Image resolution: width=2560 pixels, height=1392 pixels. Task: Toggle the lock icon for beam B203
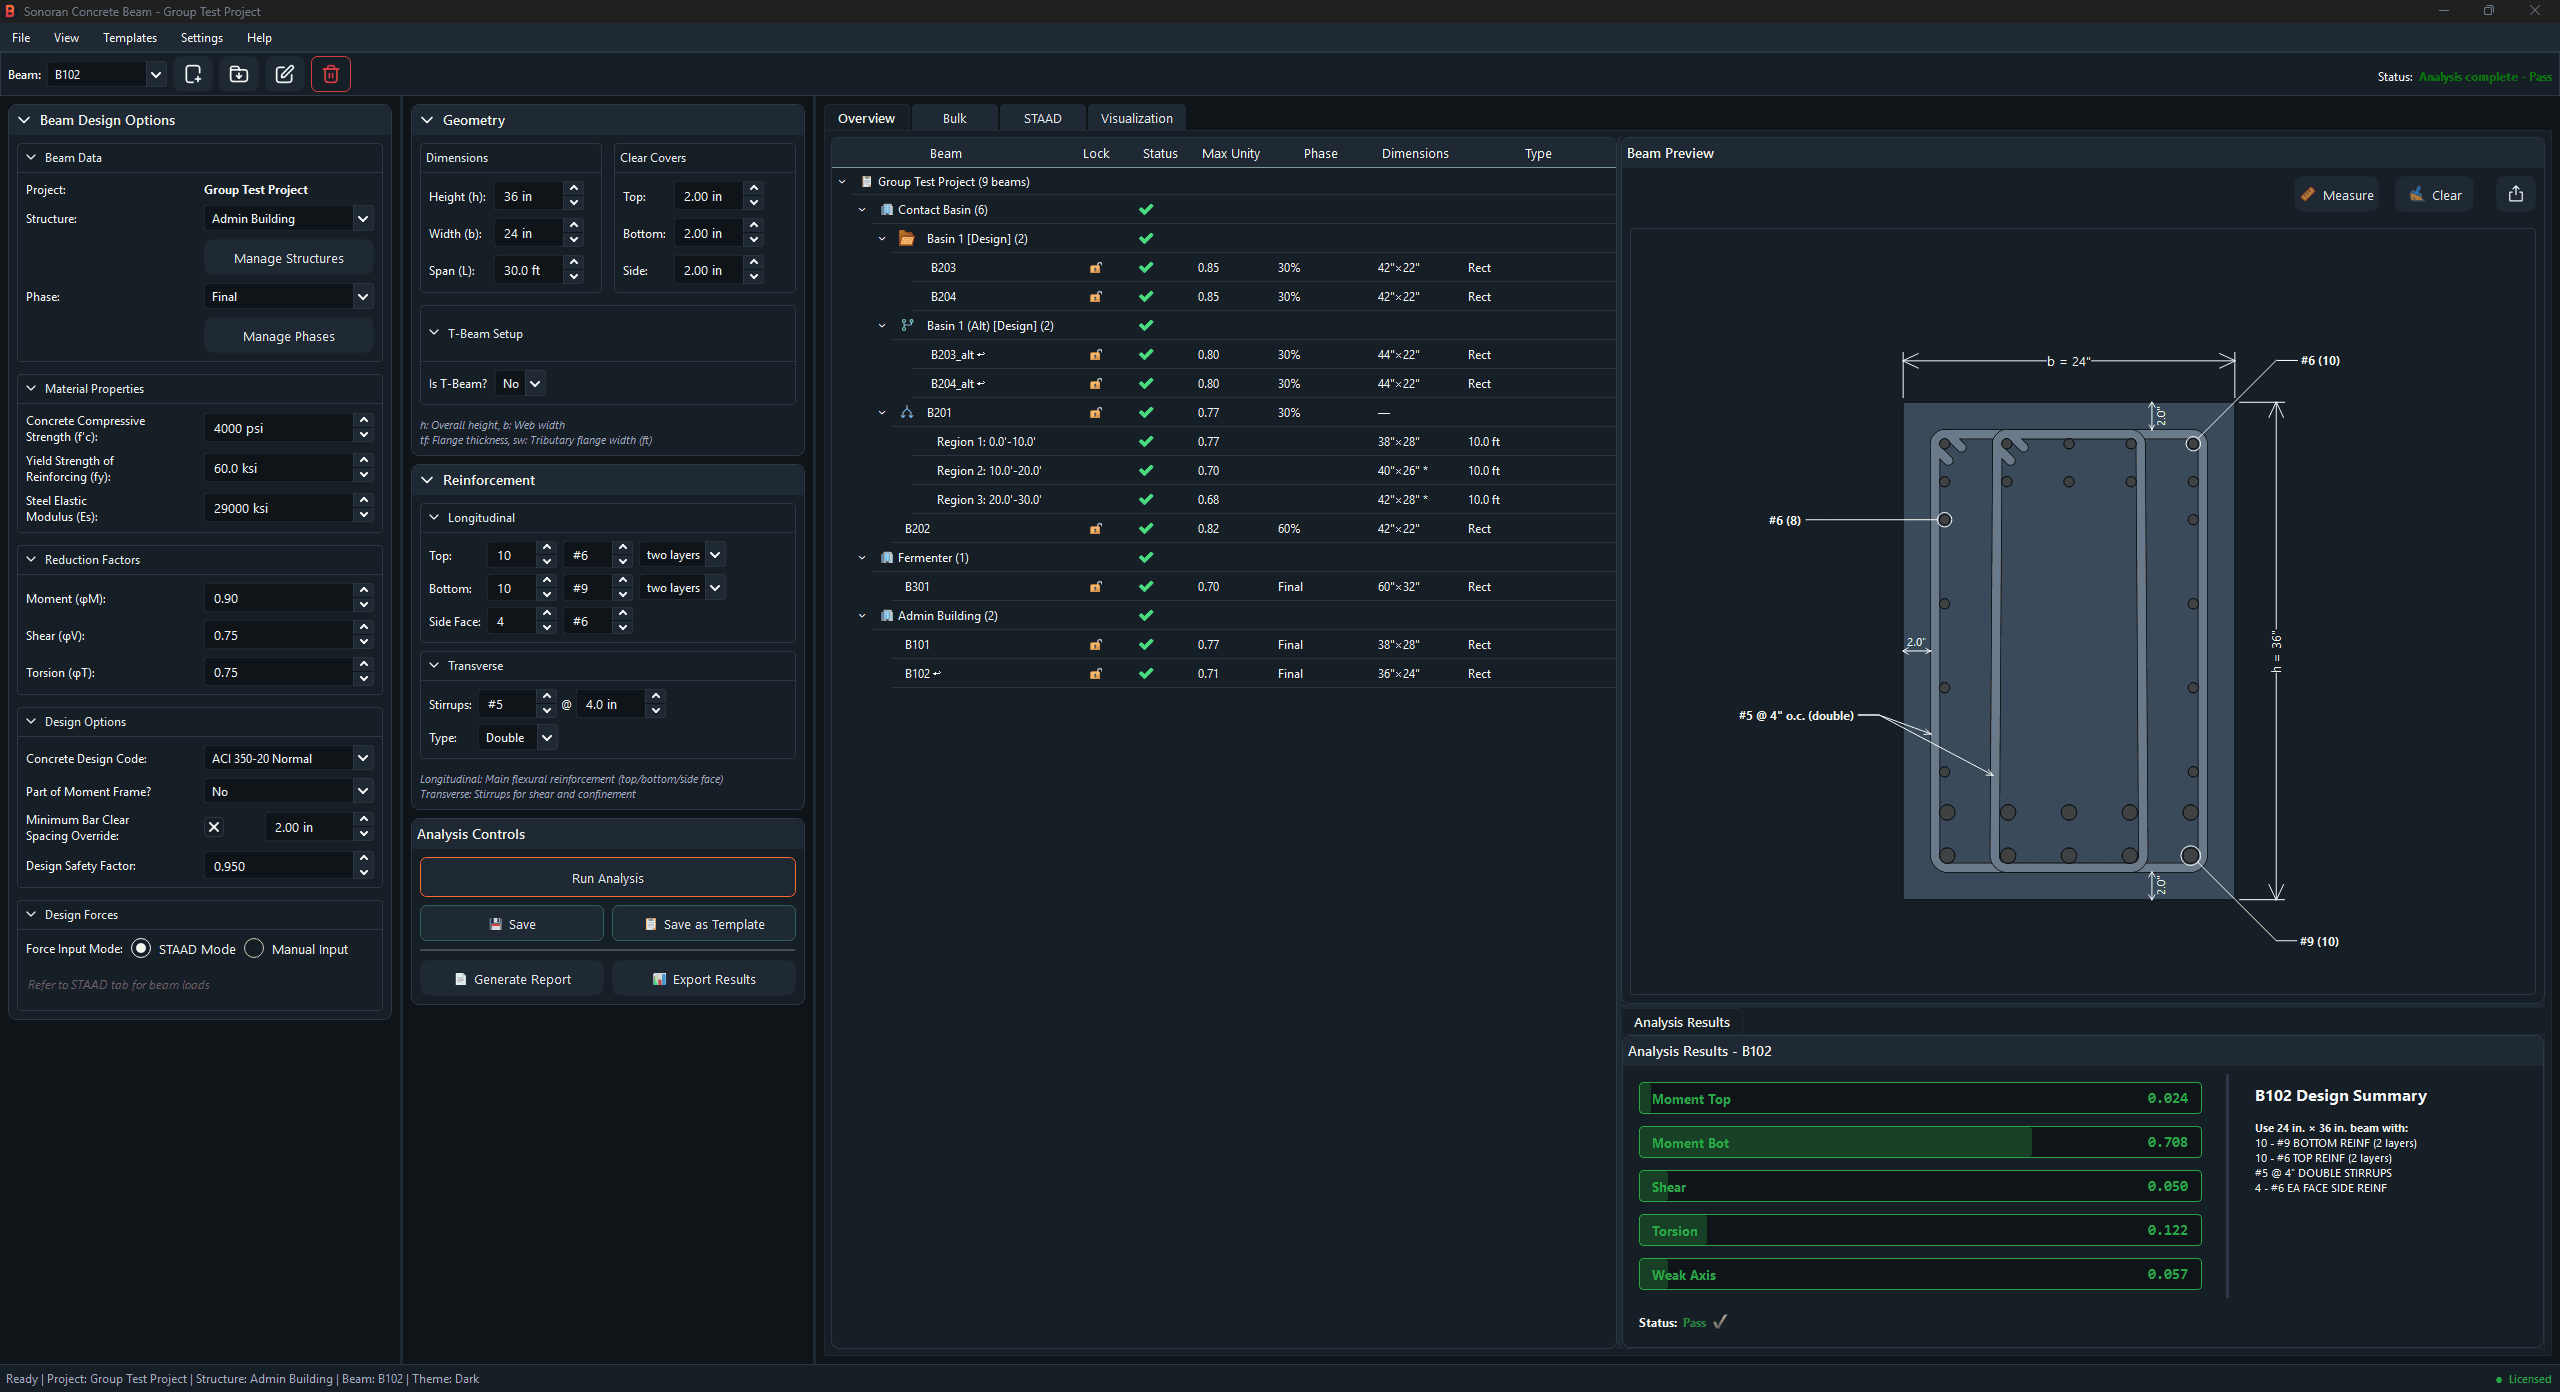pos(1096,268)
